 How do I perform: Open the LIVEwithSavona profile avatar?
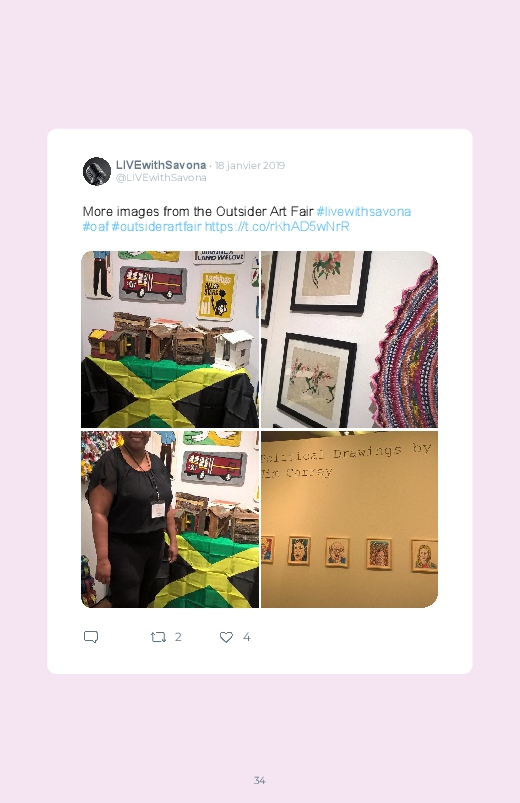pos(97,171)
